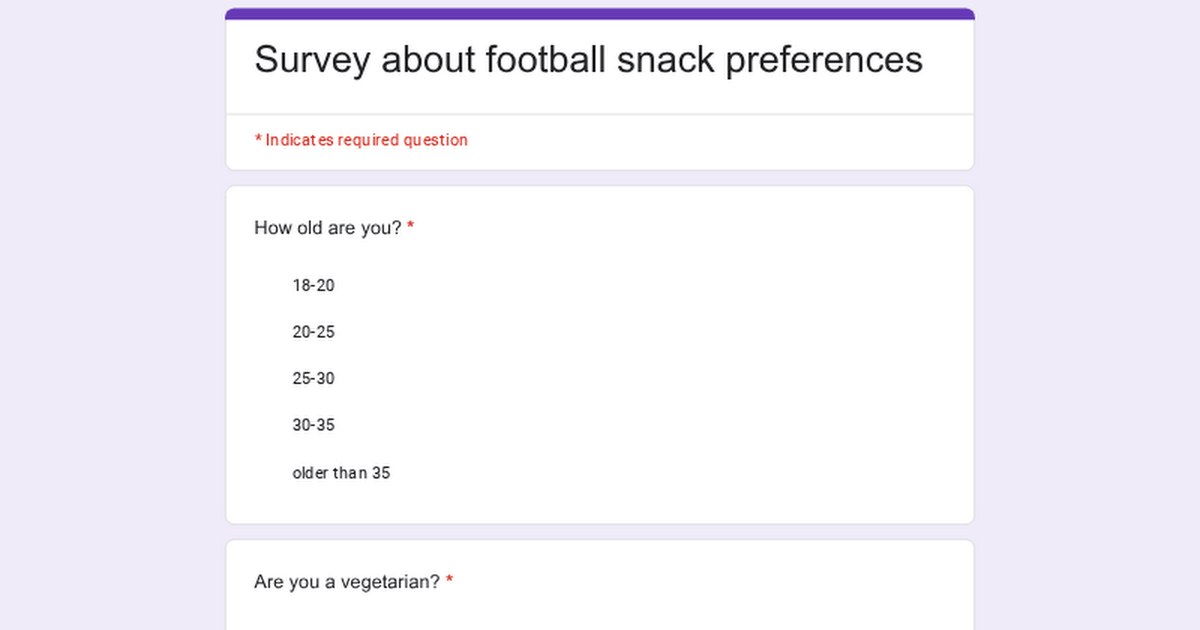Screen dimensions: 1200x630
Task: Click the red asterisk after the vegetarian question
Action: coord(449,581)
